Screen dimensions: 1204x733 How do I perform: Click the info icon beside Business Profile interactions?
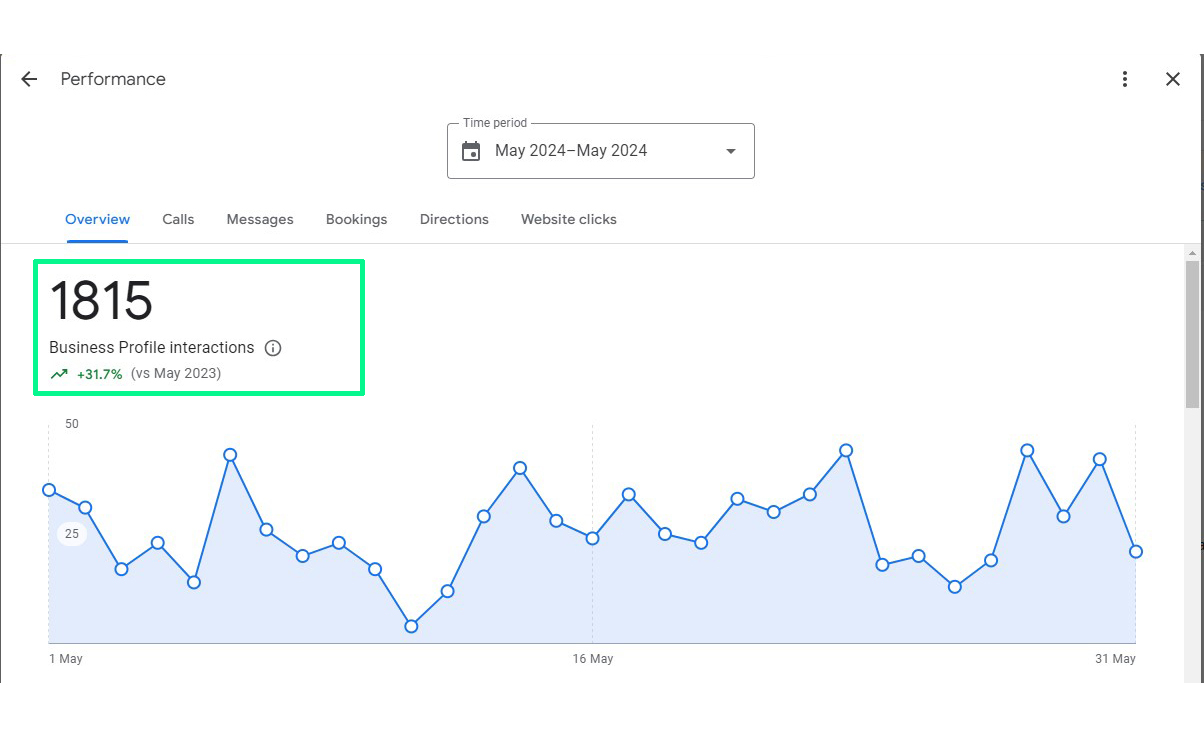pos(273,348)
